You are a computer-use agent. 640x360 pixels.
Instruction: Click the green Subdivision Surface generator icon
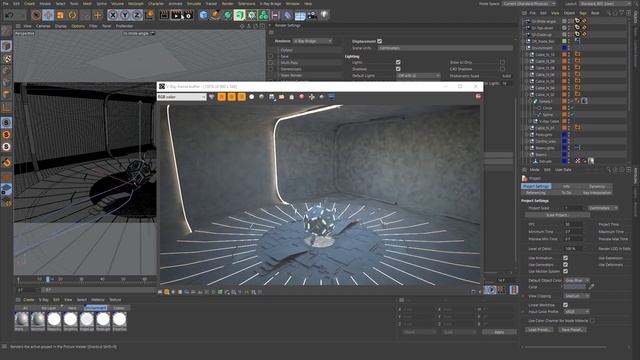227,15
